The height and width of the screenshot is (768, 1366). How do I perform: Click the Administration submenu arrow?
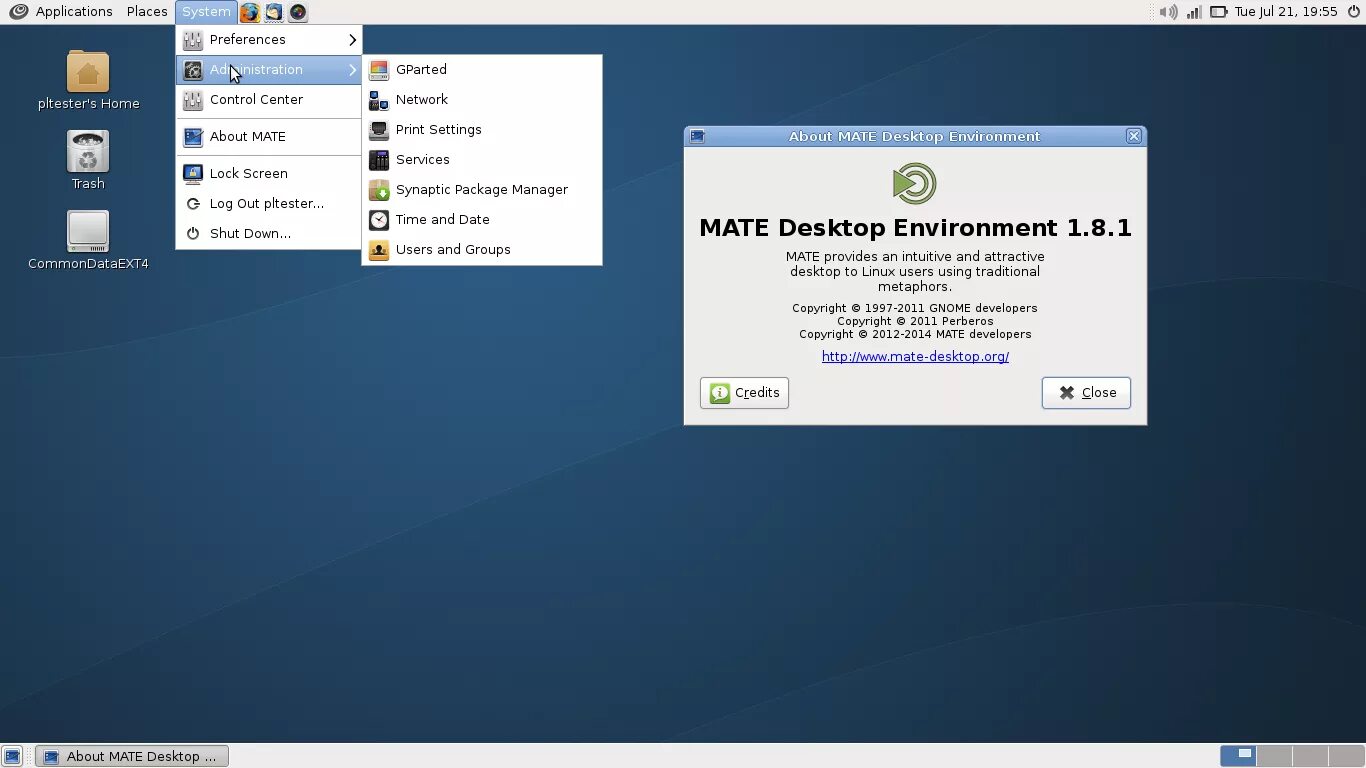tap(352, 70)
